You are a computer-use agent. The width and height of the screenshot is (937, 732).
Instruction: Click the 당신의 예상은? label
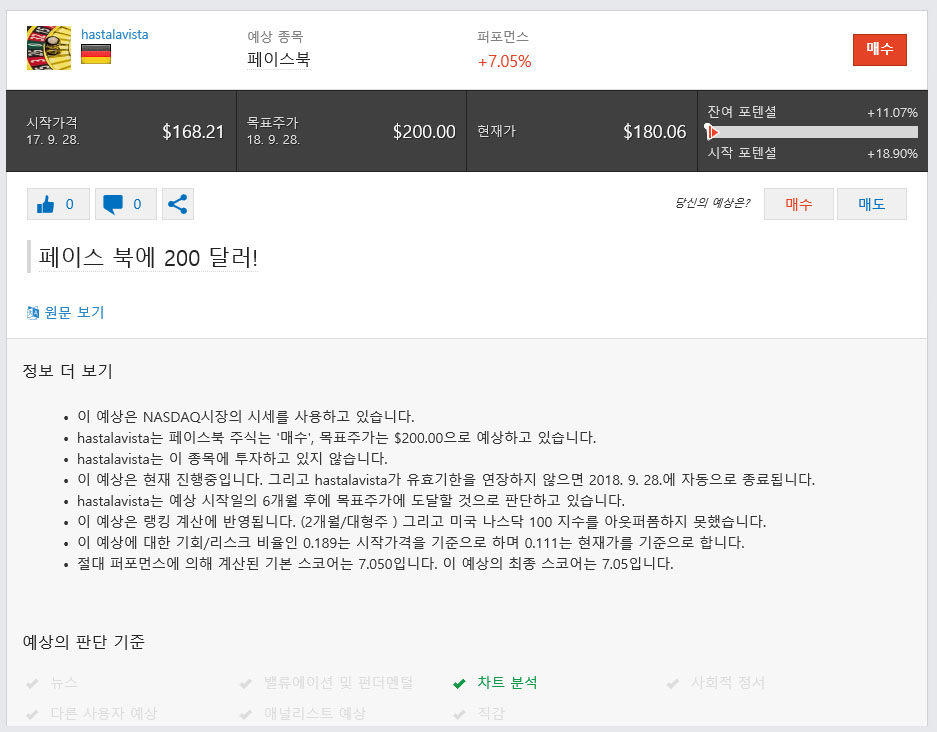(712, 203)
